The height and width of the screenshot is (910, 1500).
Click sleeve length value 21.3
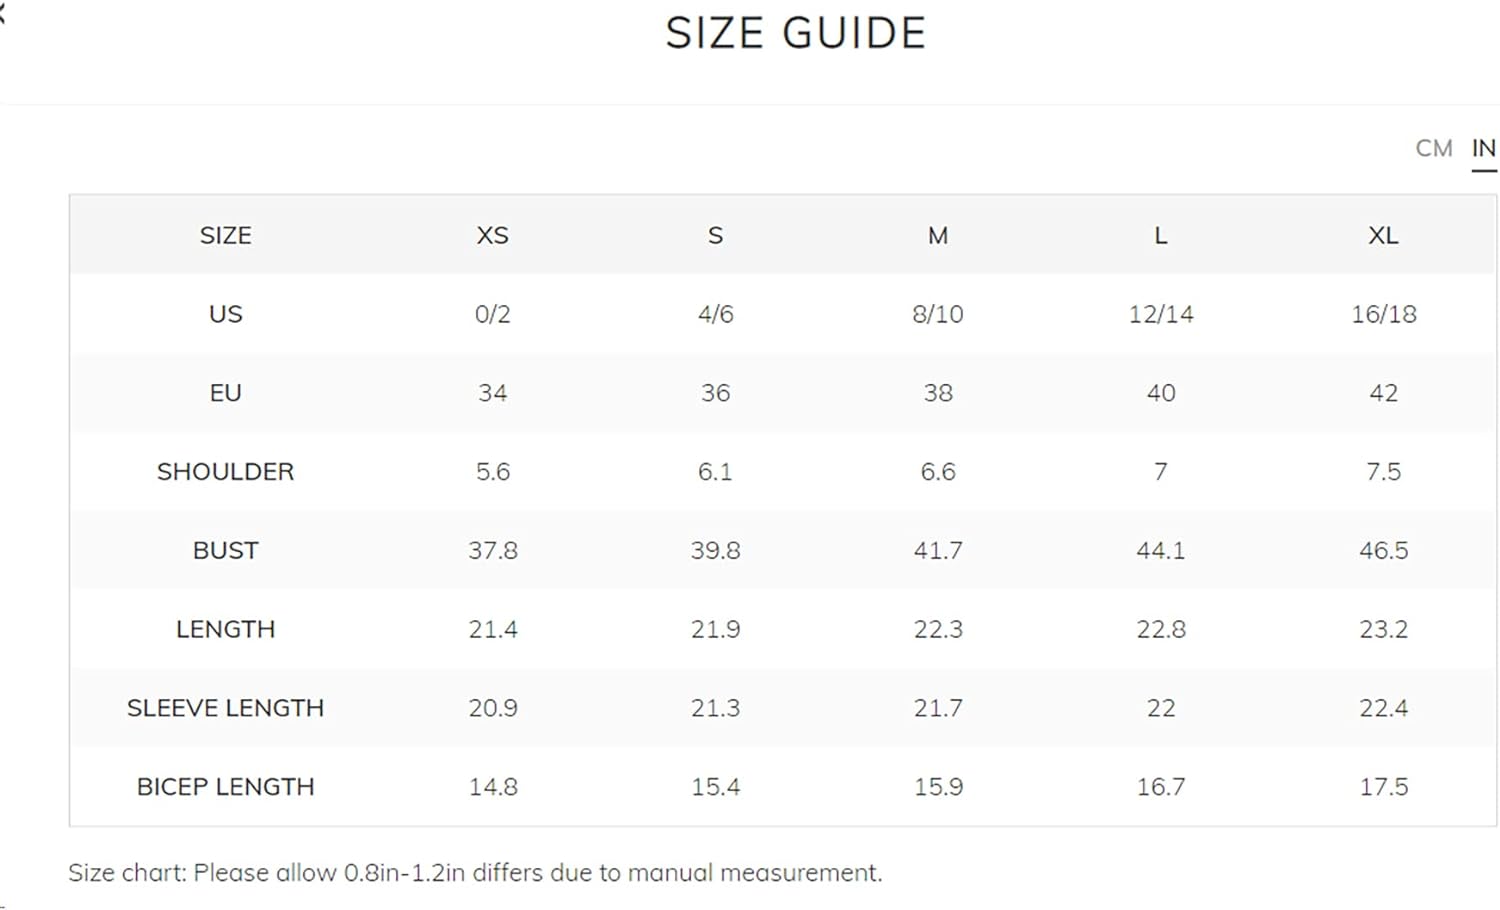[715, 708]
